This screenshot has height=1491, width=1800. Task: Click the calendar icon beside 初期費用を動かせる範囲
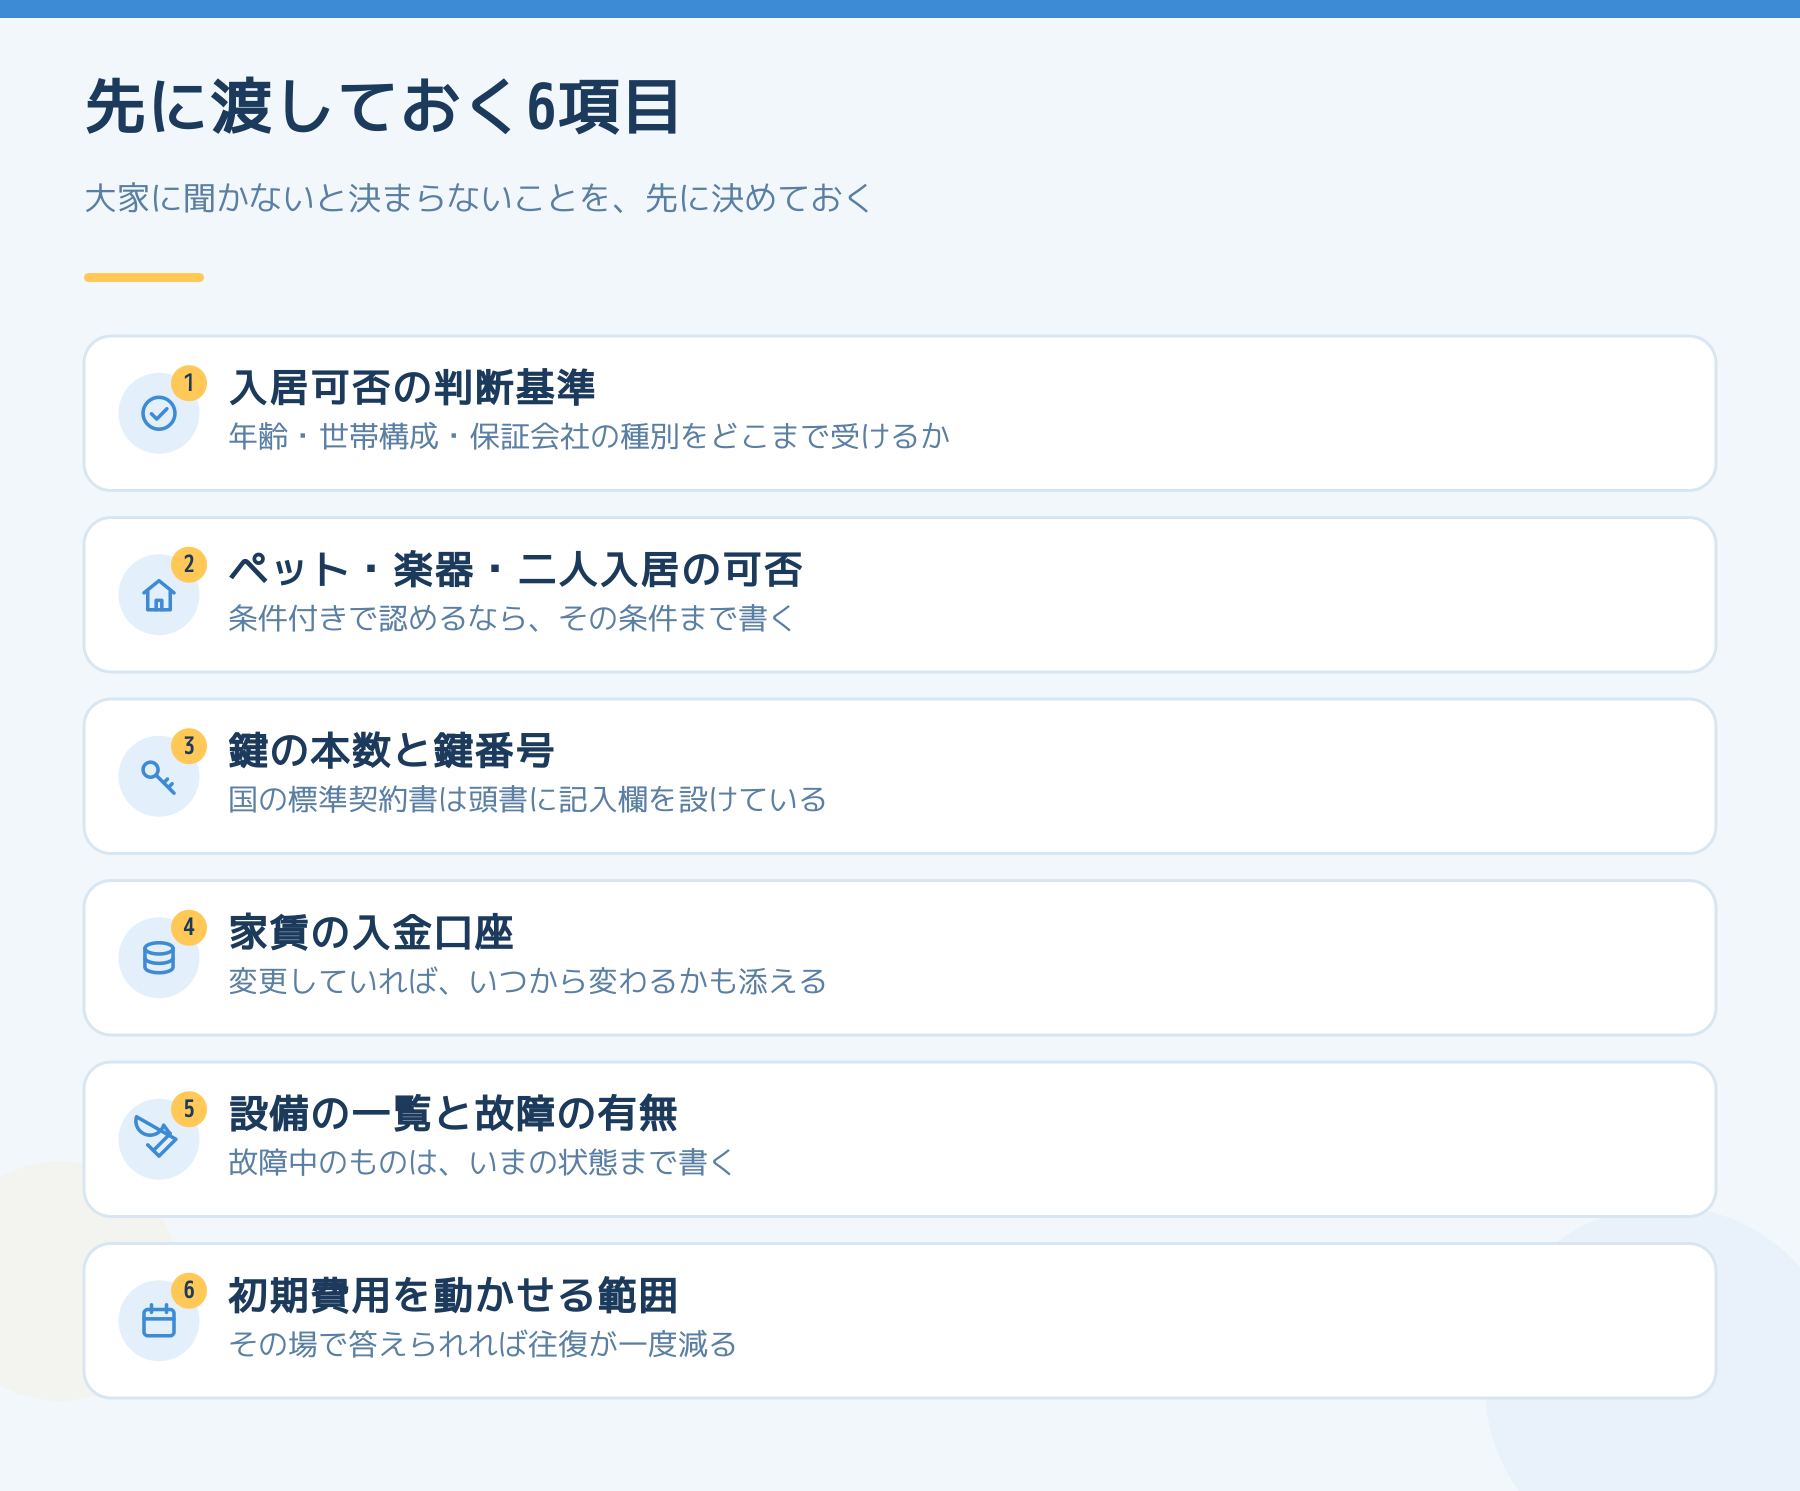click(159, 1321)
